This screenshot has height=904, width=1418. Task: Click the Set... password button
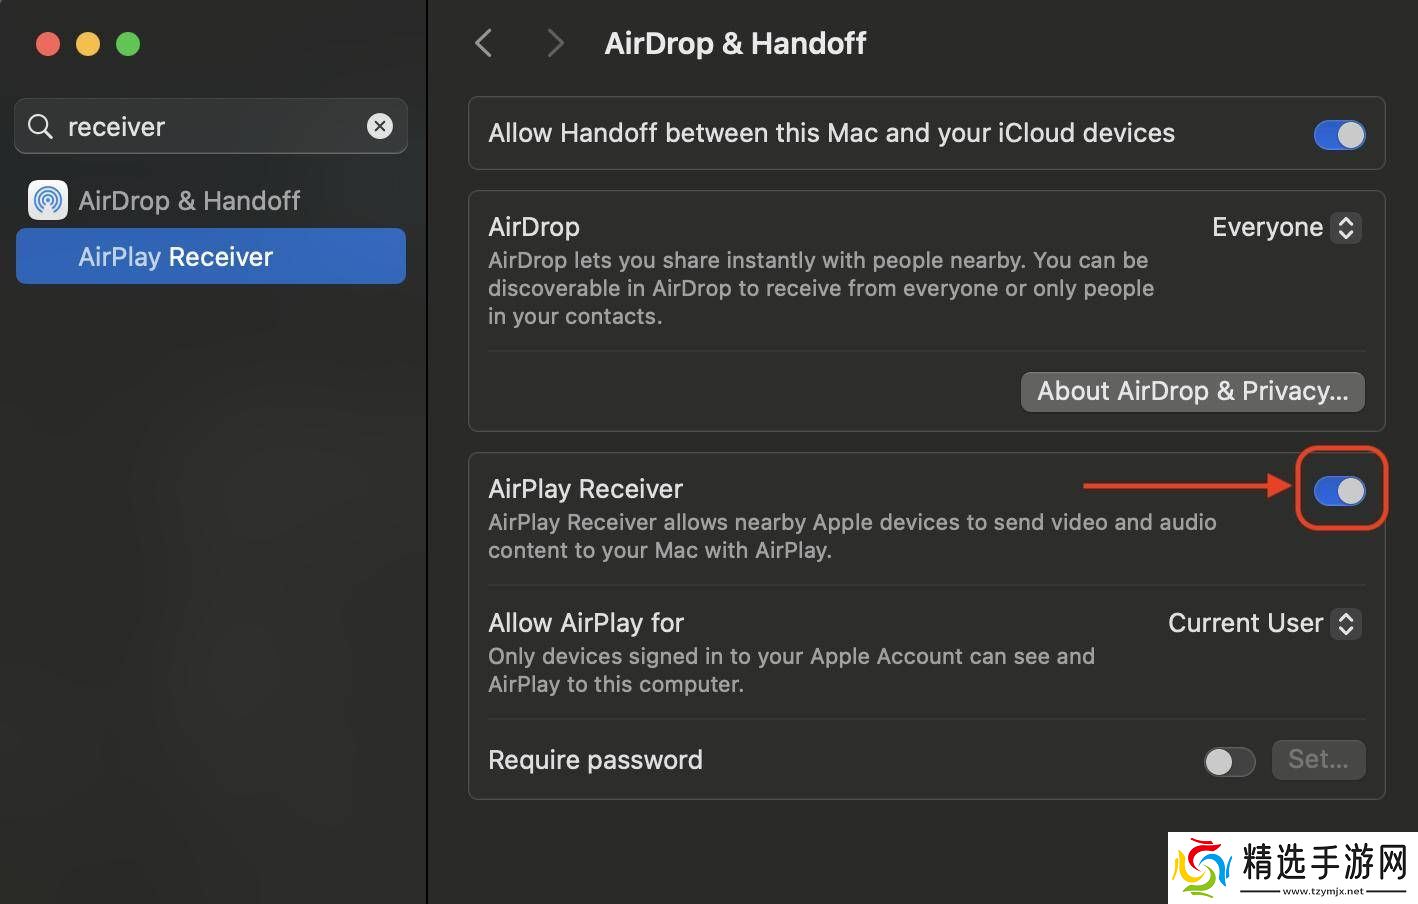tap(1317, 760)
